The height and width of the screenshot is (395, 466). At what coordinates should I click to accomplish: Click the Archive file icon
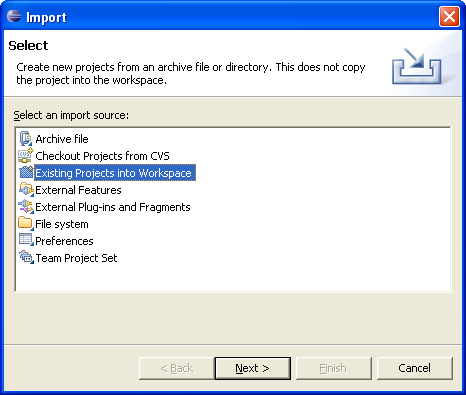[26, 139]
